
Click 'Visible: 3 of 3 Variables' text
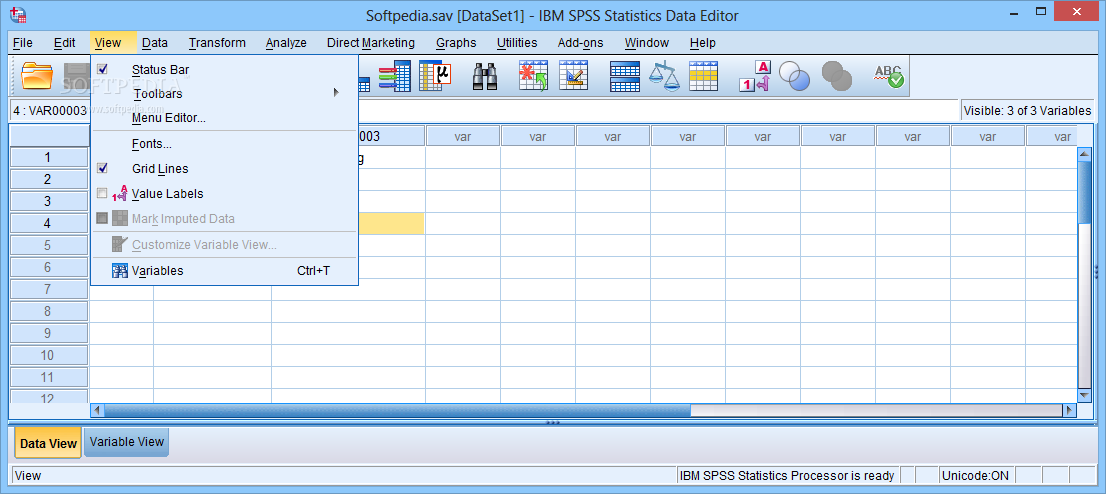1027,111
